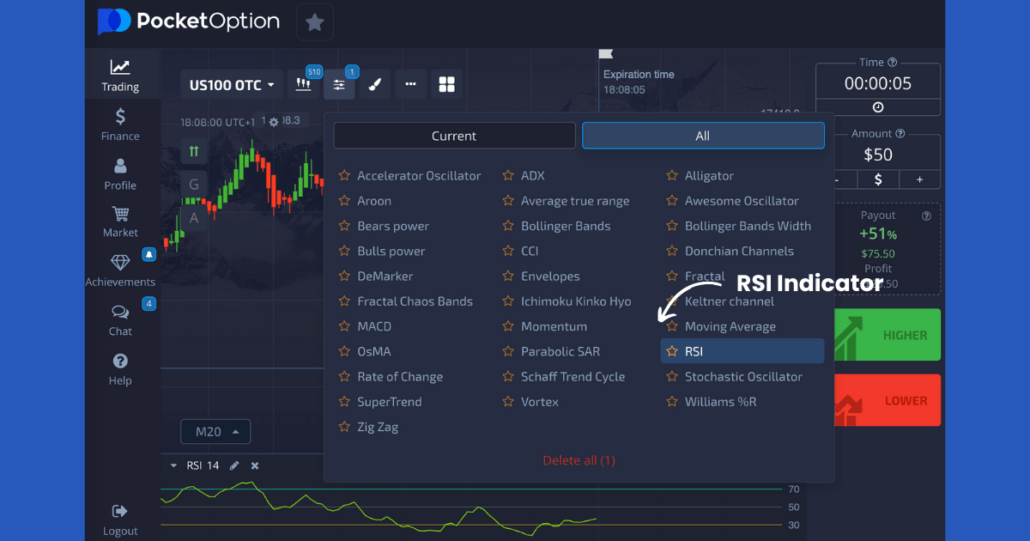
Task: Open the Help question mark section
Action: [120, 369]
